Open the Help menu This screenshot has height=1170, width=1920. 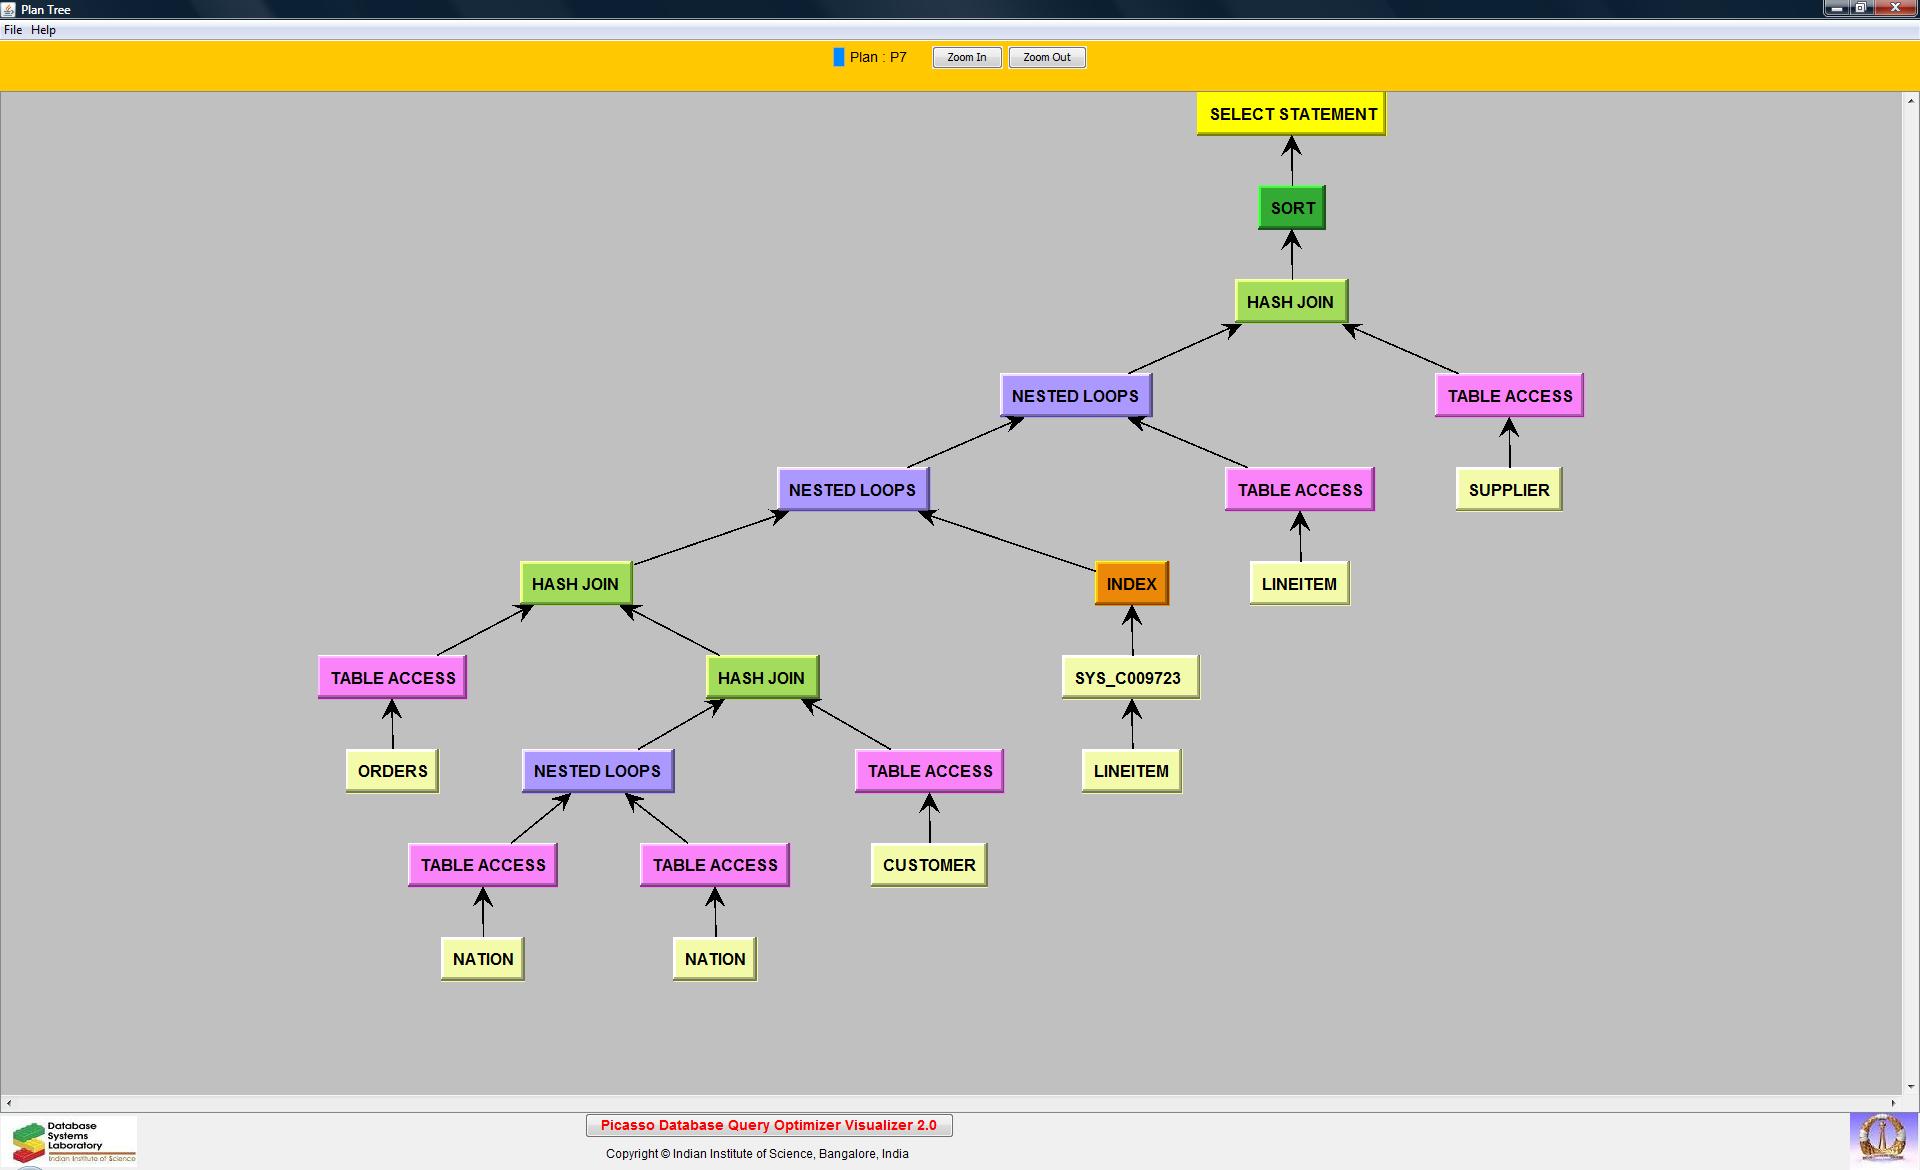pos(43,30)
